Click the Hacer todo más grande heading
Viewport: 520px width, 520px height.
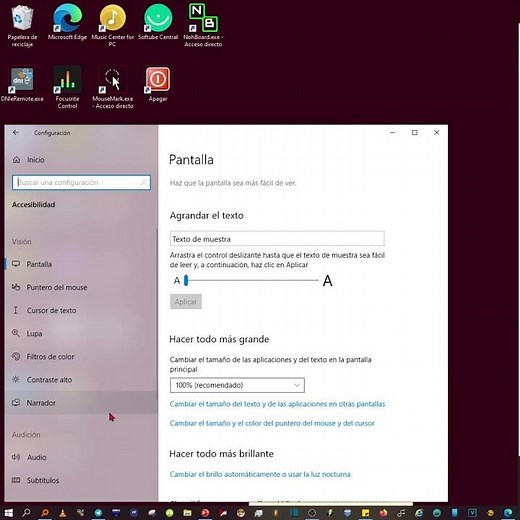[x=219, y=339]
